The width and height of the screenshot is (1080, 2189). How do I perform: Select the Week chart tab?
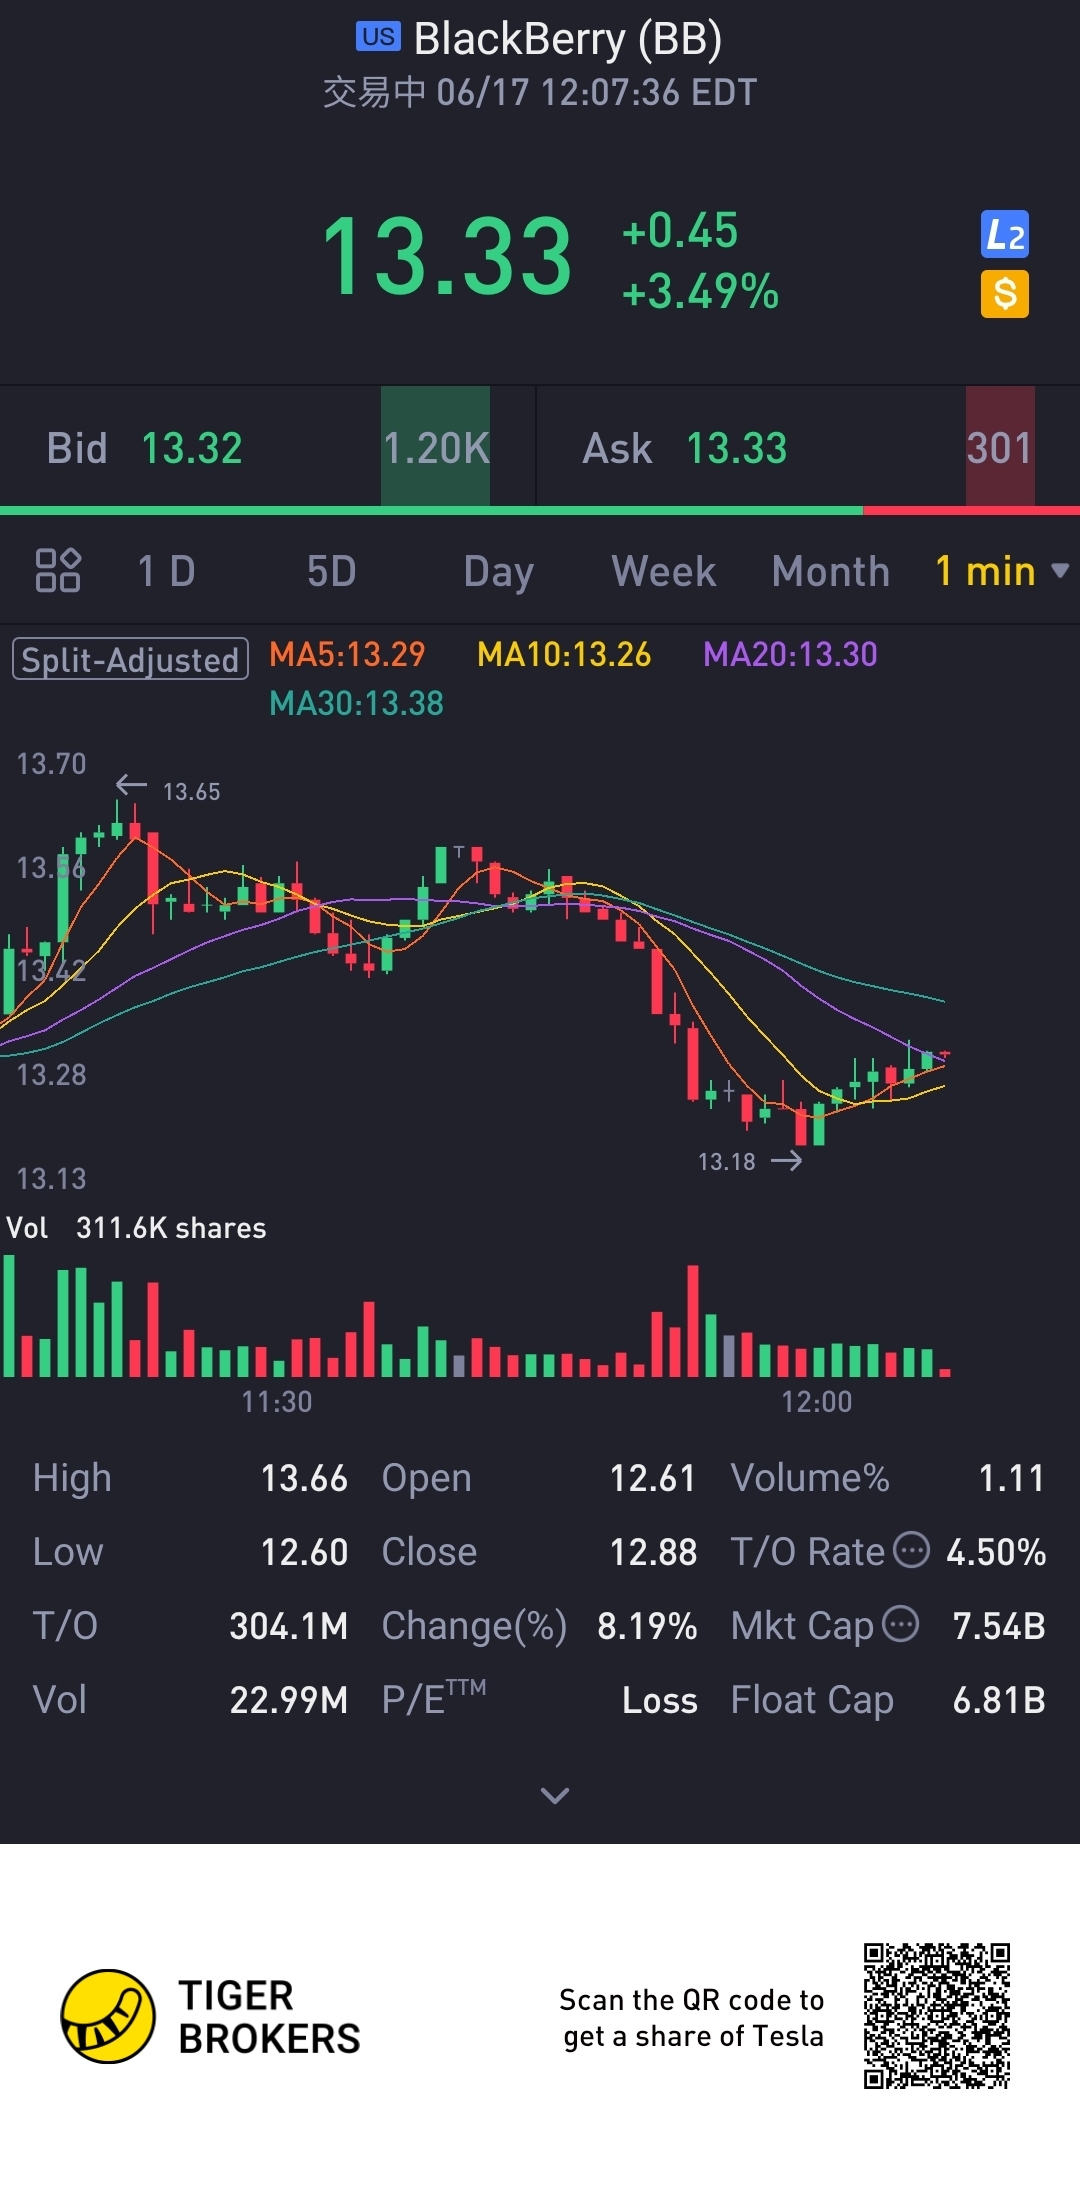click(663, 571)
